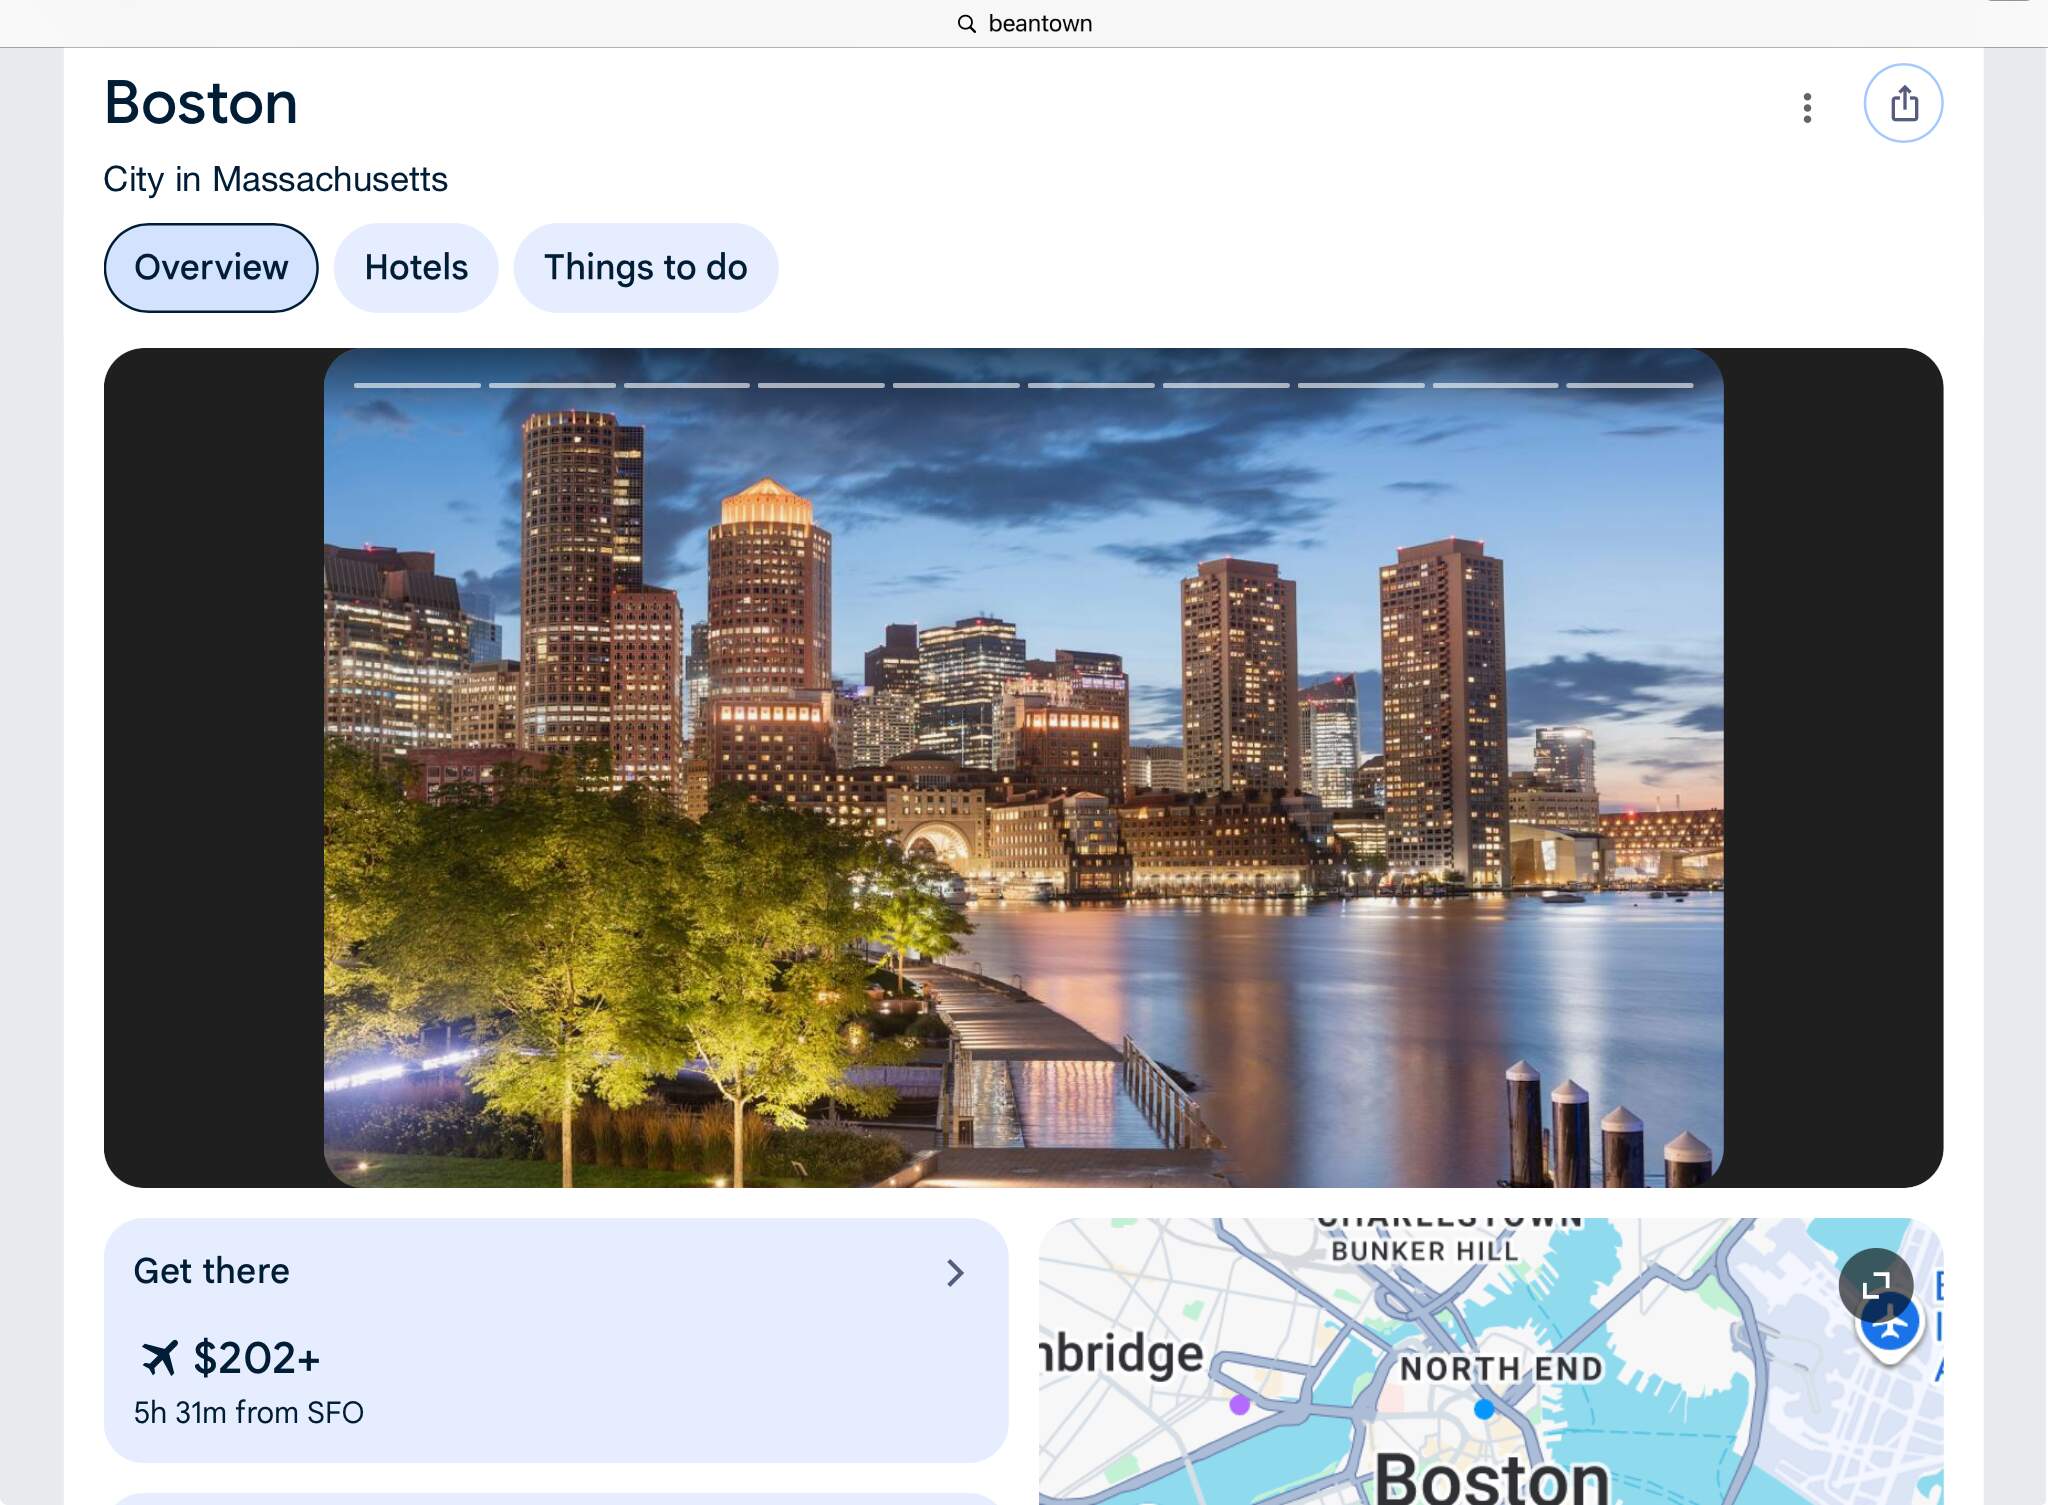Screen dimensions: 2048x1505
Task: Open the Get there chevron arrow
Action: click(x=955, y=1273)
